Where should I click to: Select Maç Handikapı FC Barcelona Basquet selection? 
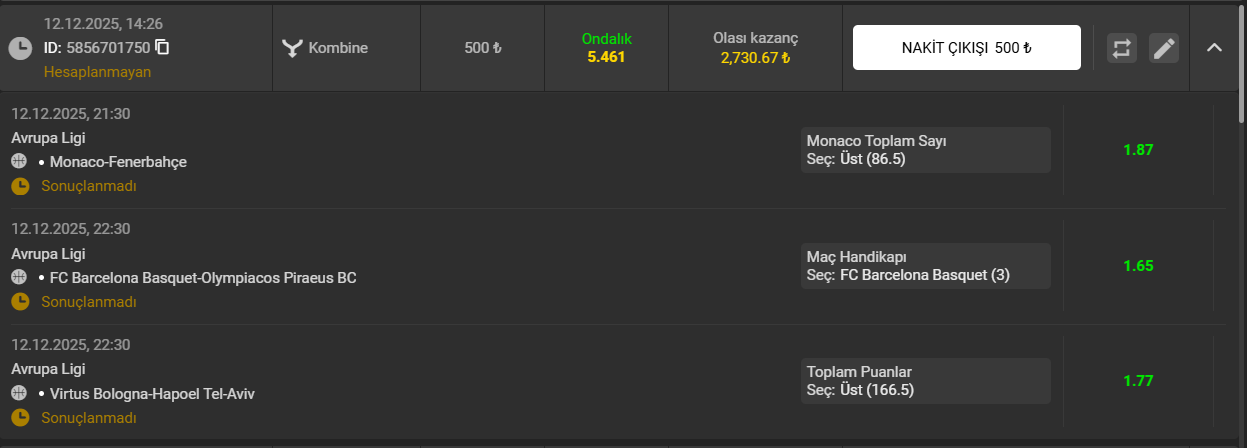pos(926,266)
